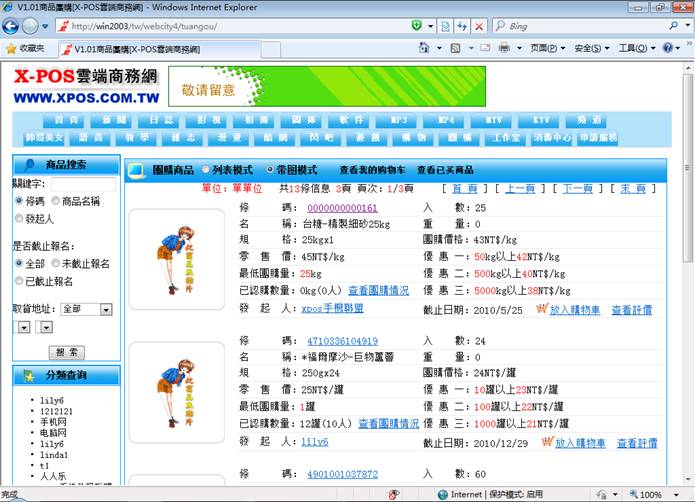This screenshot has width=695, height=502.
Task: Click the Stop loading X icon
Action: coord(480,25)
